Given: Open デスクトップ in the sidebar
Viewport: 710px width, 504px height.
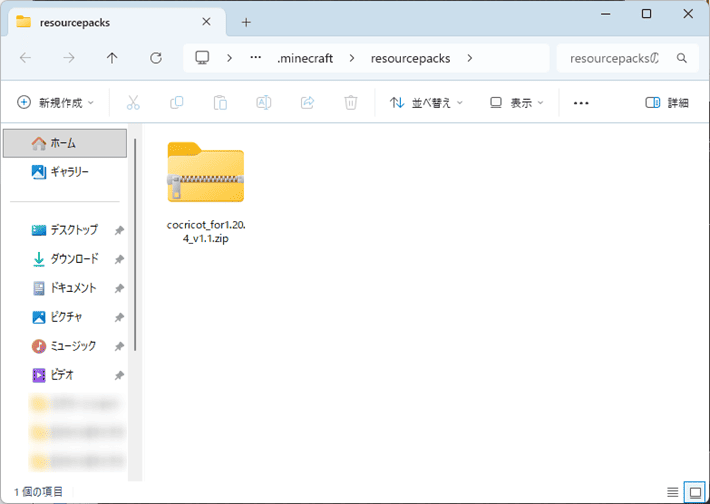Looking at the screenshot, I should [x=65, y=230].
